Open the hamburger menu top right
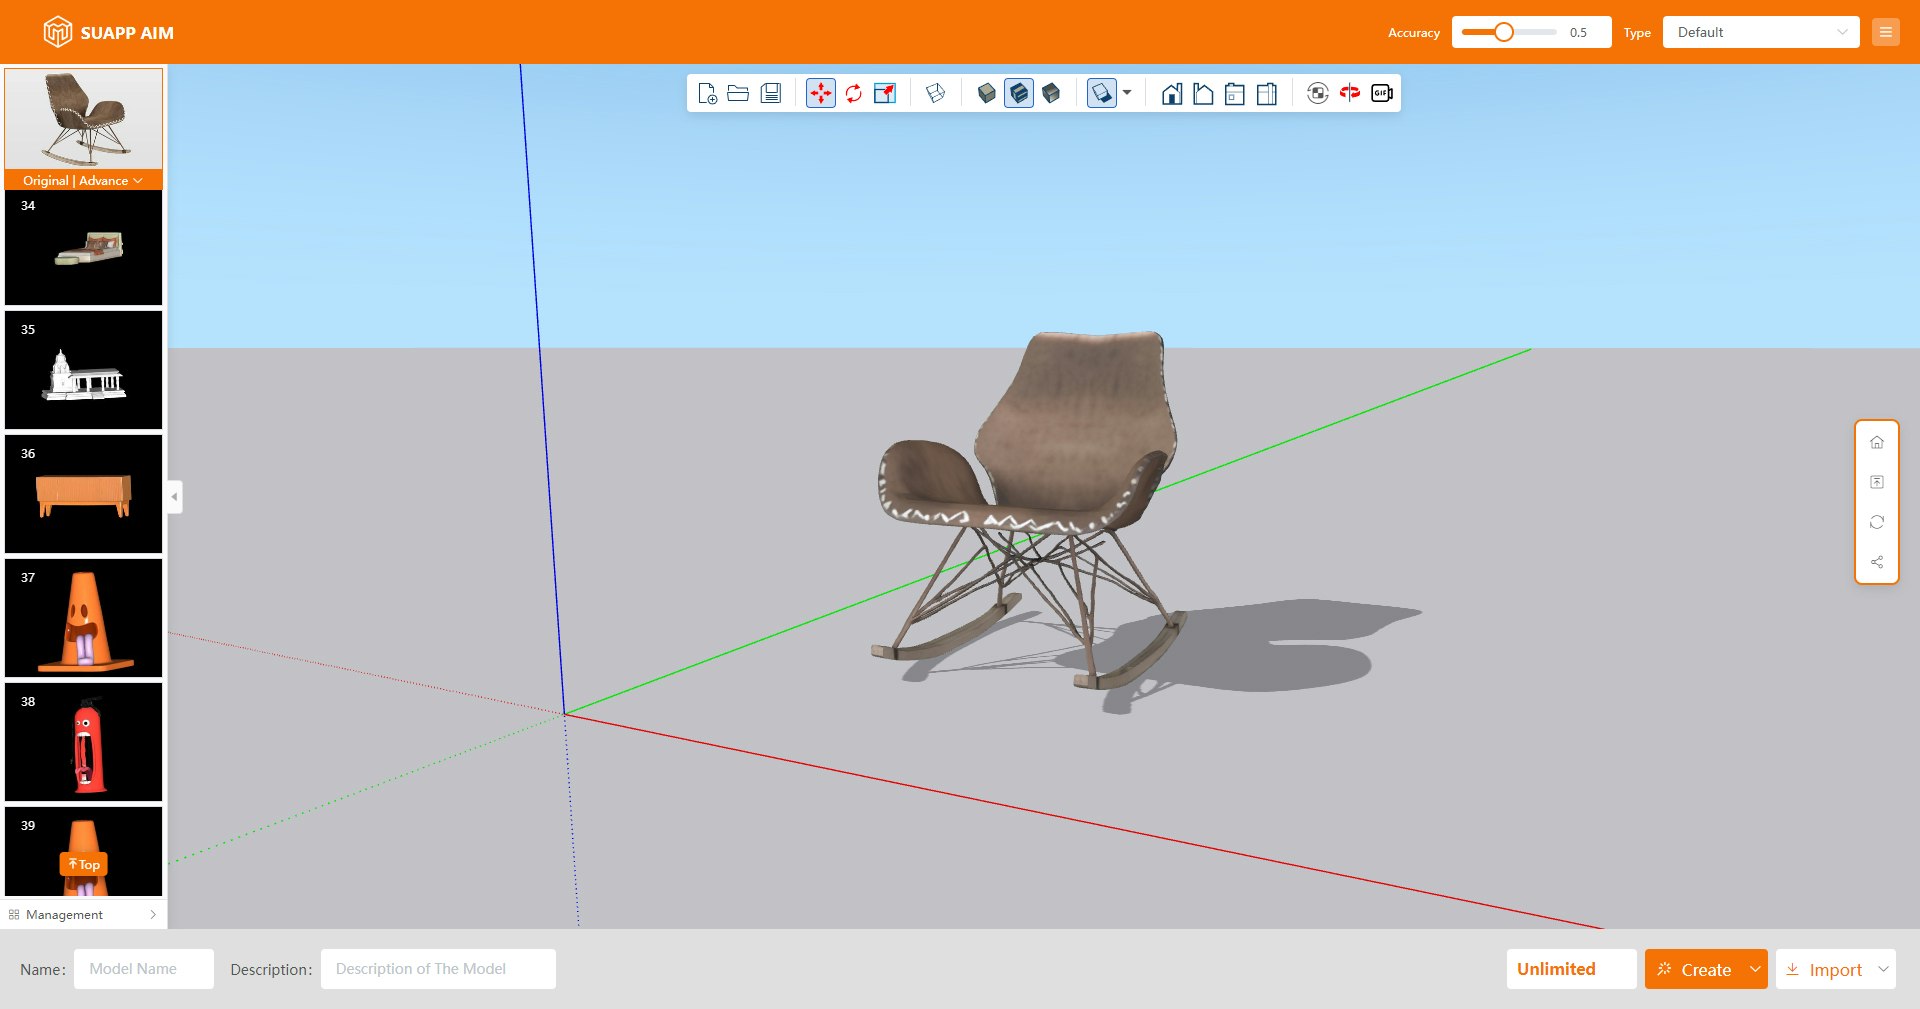The height and width of the screenshot is (1009, 1920). pos(1886,31)
